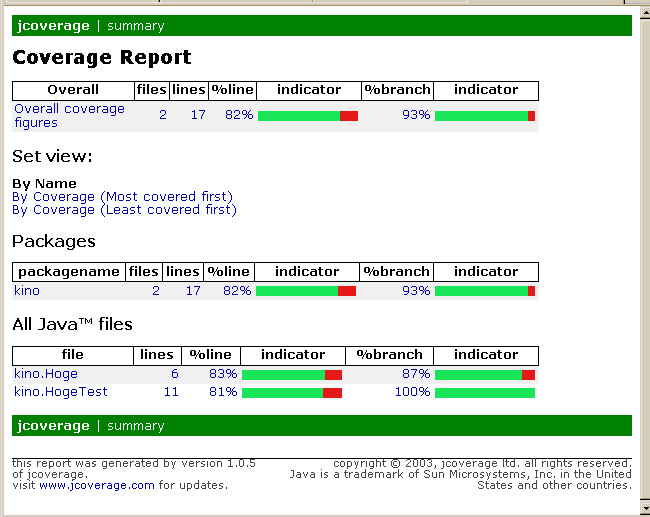This screenshot has height=517, width=650.
Task: Visit the www.jcoverage.com link
Action: (x=97, y=485)
